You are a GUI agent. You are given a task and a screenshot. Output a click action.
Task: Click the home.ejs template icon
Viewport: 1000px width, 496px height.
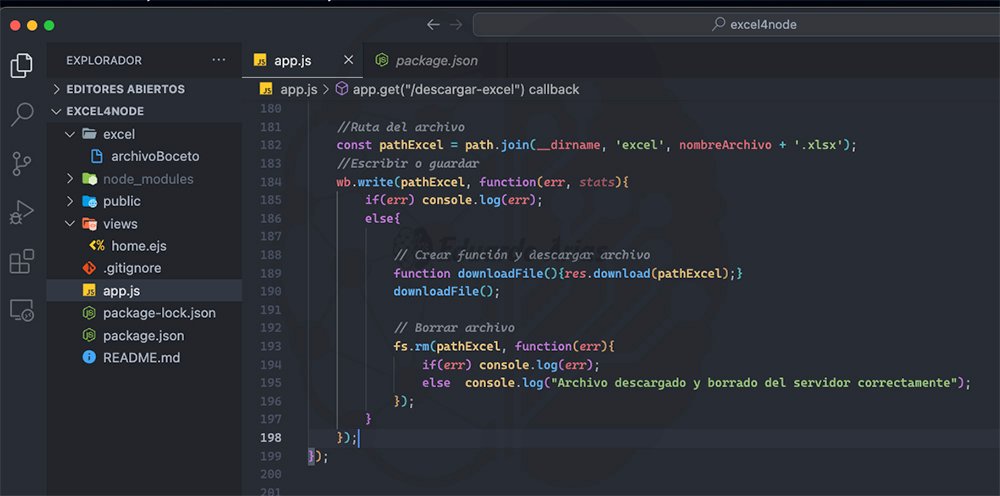click(x=97, y=245)
